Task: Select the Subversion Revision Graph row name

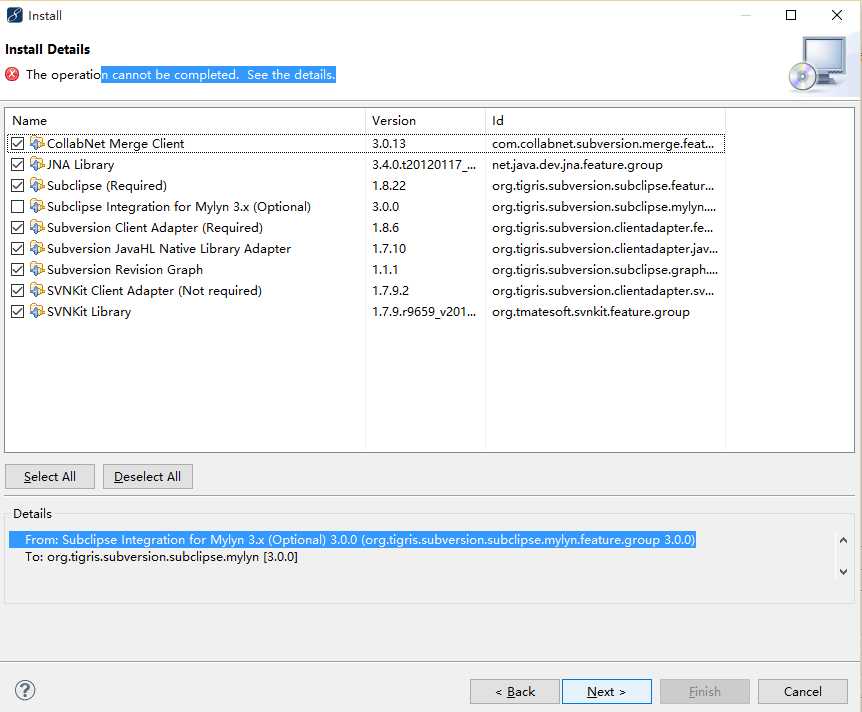Action: [125, 269]
